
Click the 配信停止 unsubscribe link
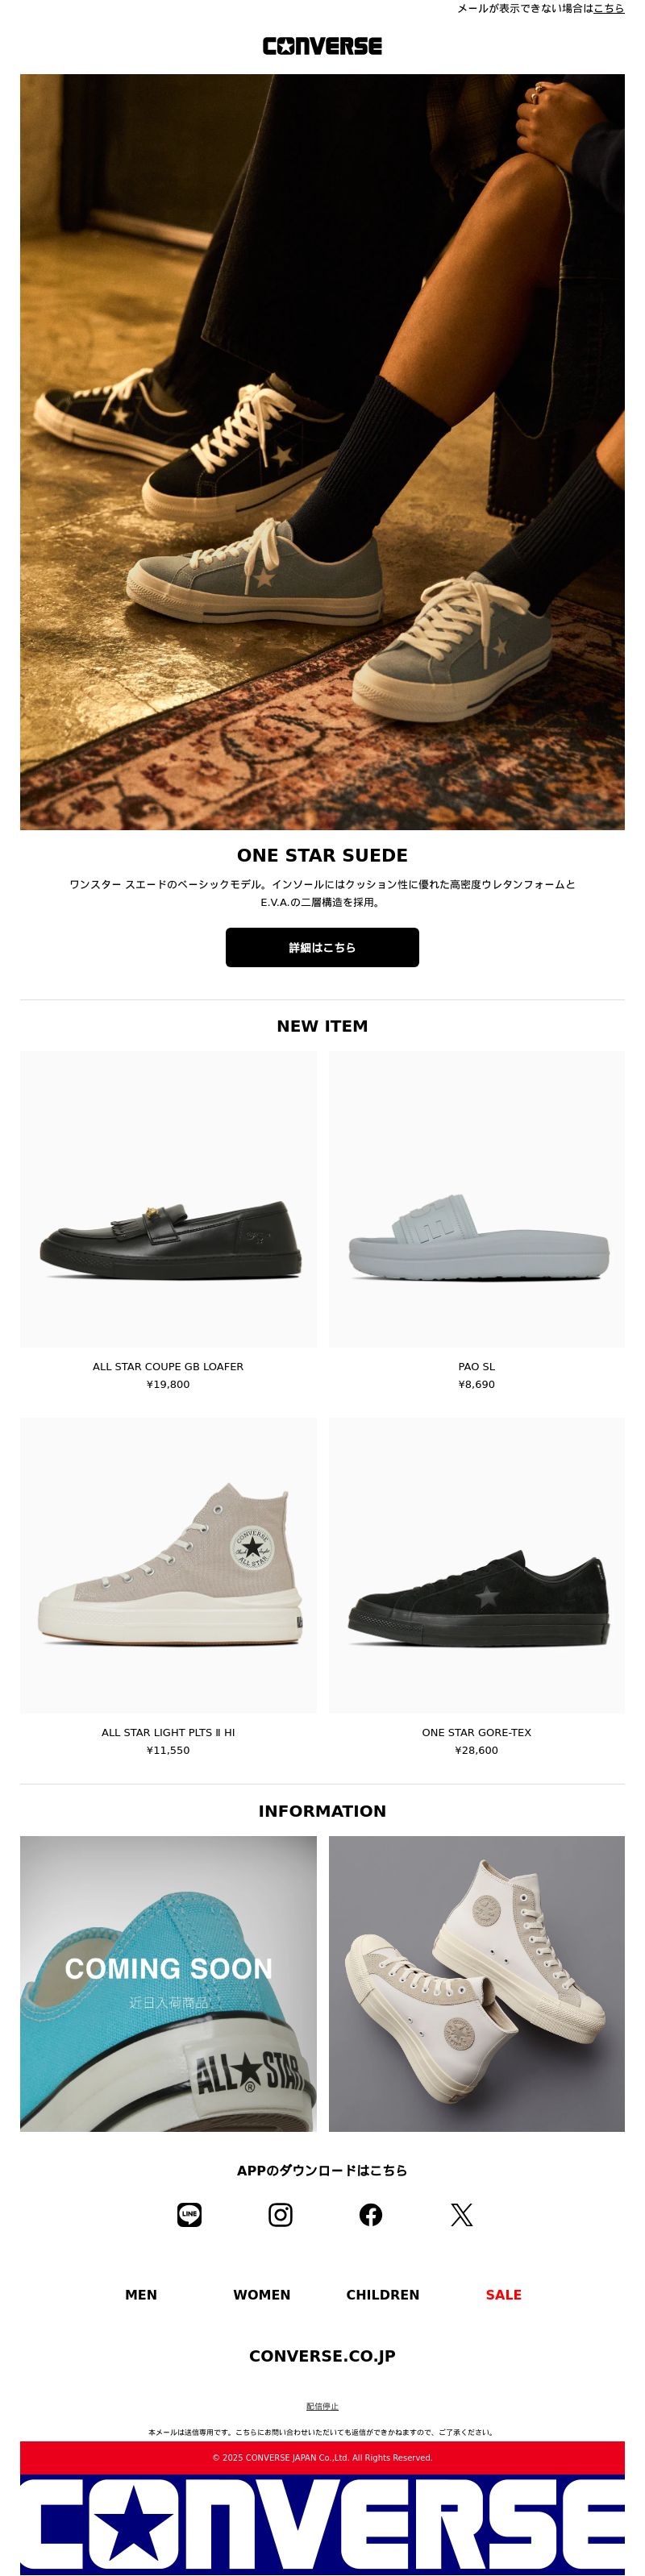point(322,2406)
